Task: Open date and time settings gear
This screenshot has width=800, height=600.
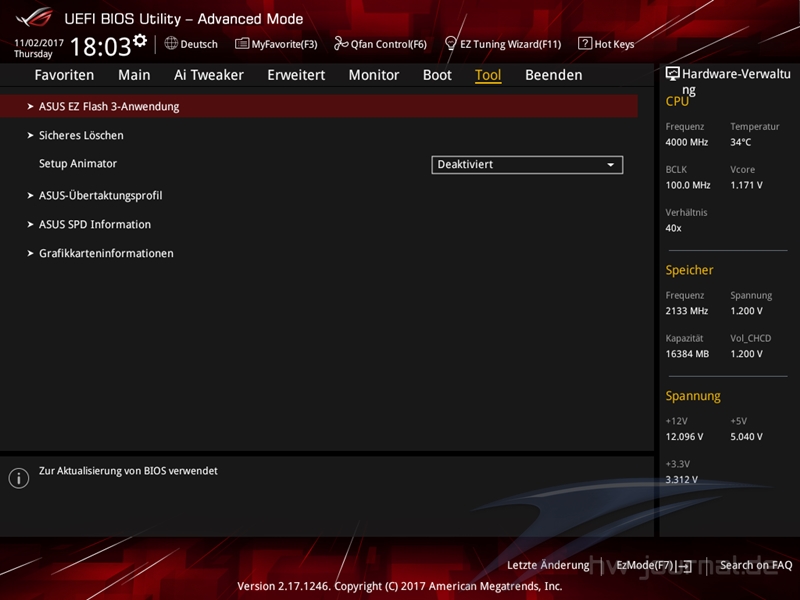Action: click(140, 40)
